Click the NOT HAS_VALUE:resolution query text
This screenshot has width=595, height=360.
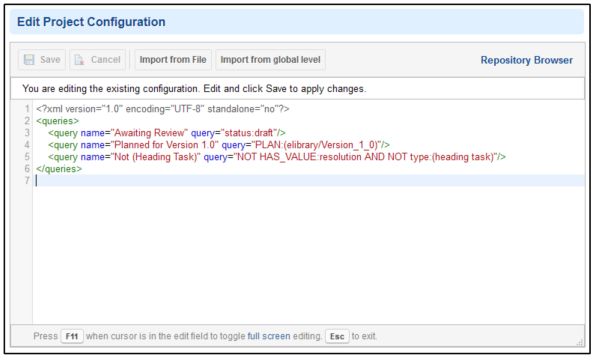tap(298, 157)
